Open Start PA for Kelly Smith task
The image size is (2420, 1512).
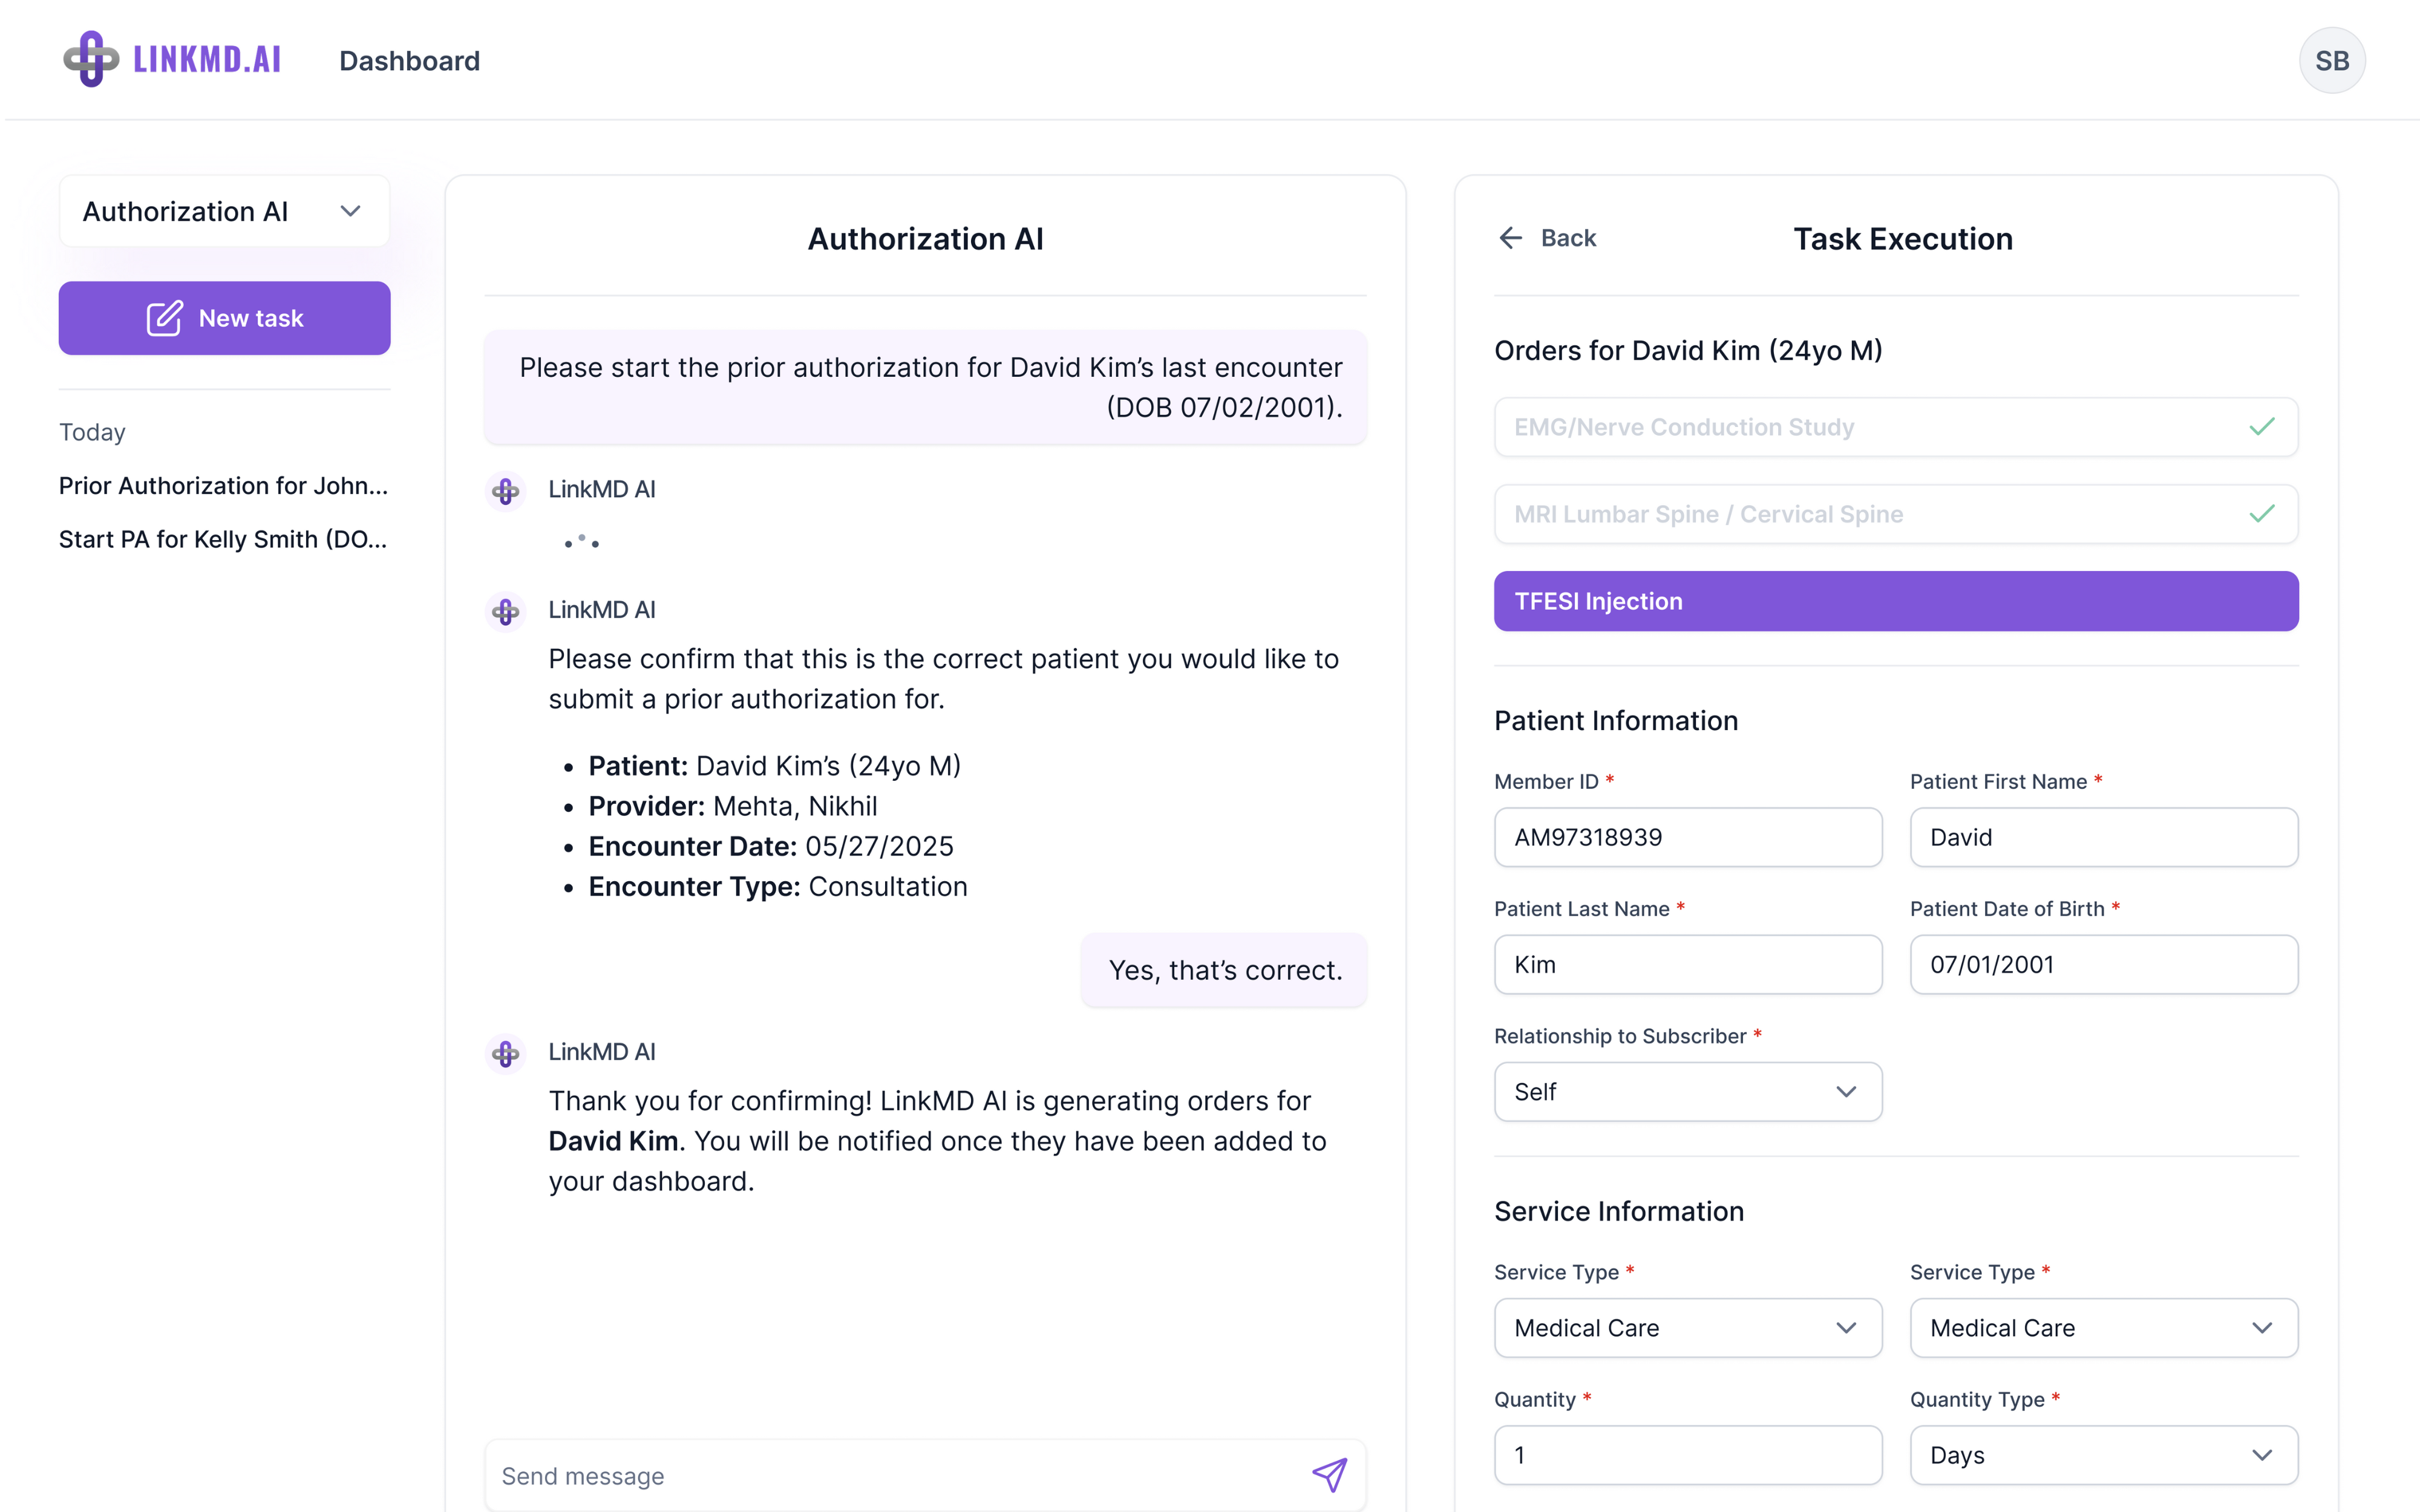[x=223, y=540]
